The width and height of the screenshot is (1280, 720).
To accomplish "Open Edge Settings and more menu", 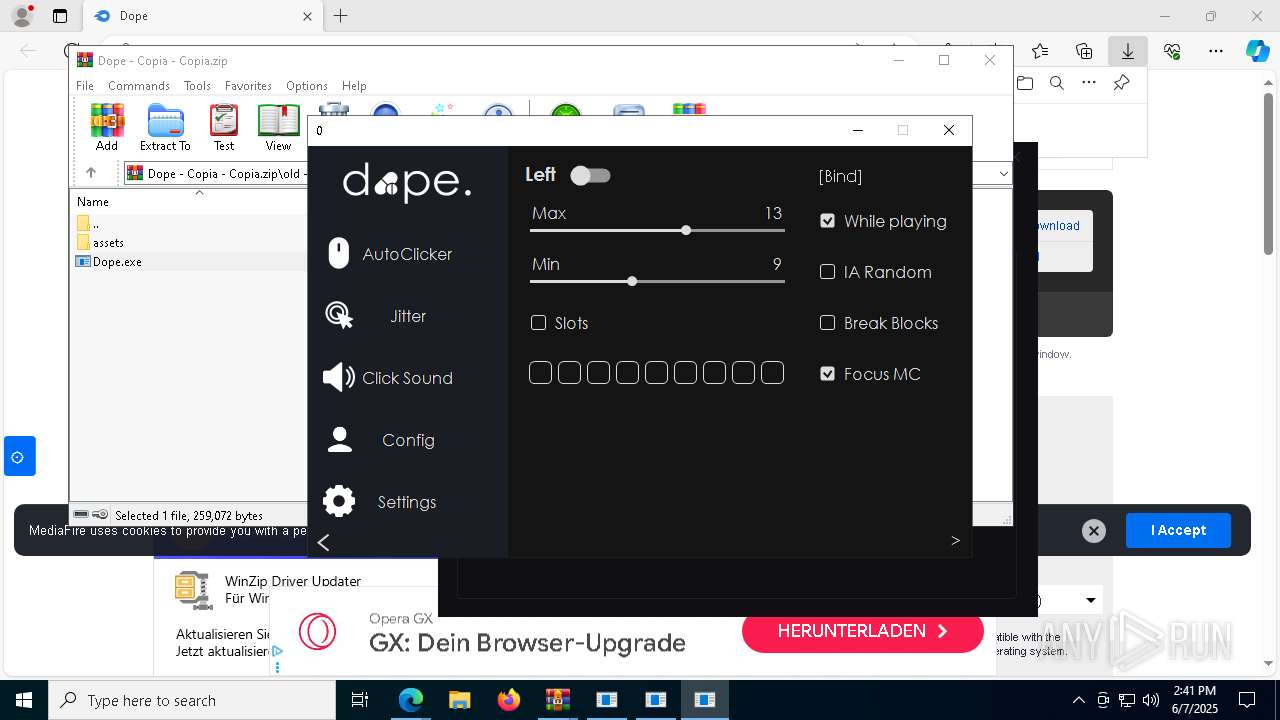I will tap(1216, 51).
